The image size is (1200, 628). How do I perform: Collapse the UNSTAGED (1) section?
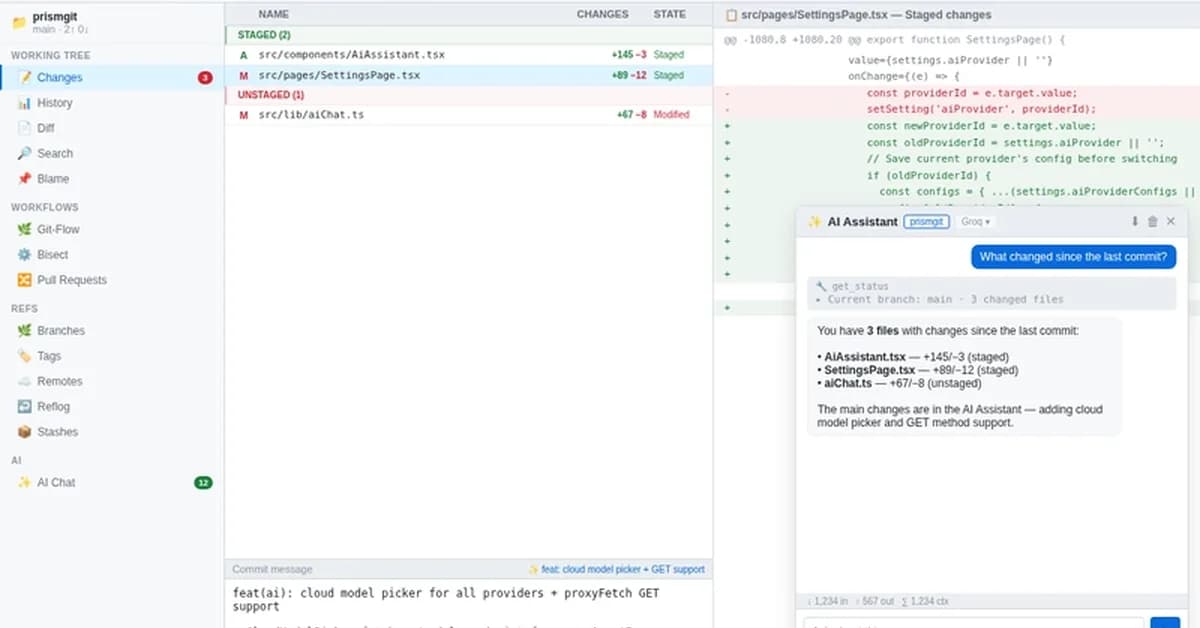pos(468,95)
